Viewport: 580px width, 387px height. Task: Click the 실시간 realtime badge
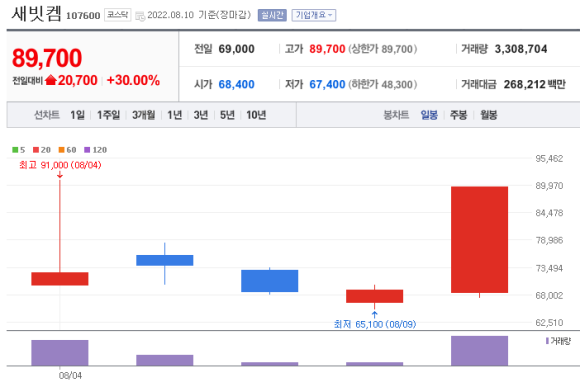(x=272, y=15)
